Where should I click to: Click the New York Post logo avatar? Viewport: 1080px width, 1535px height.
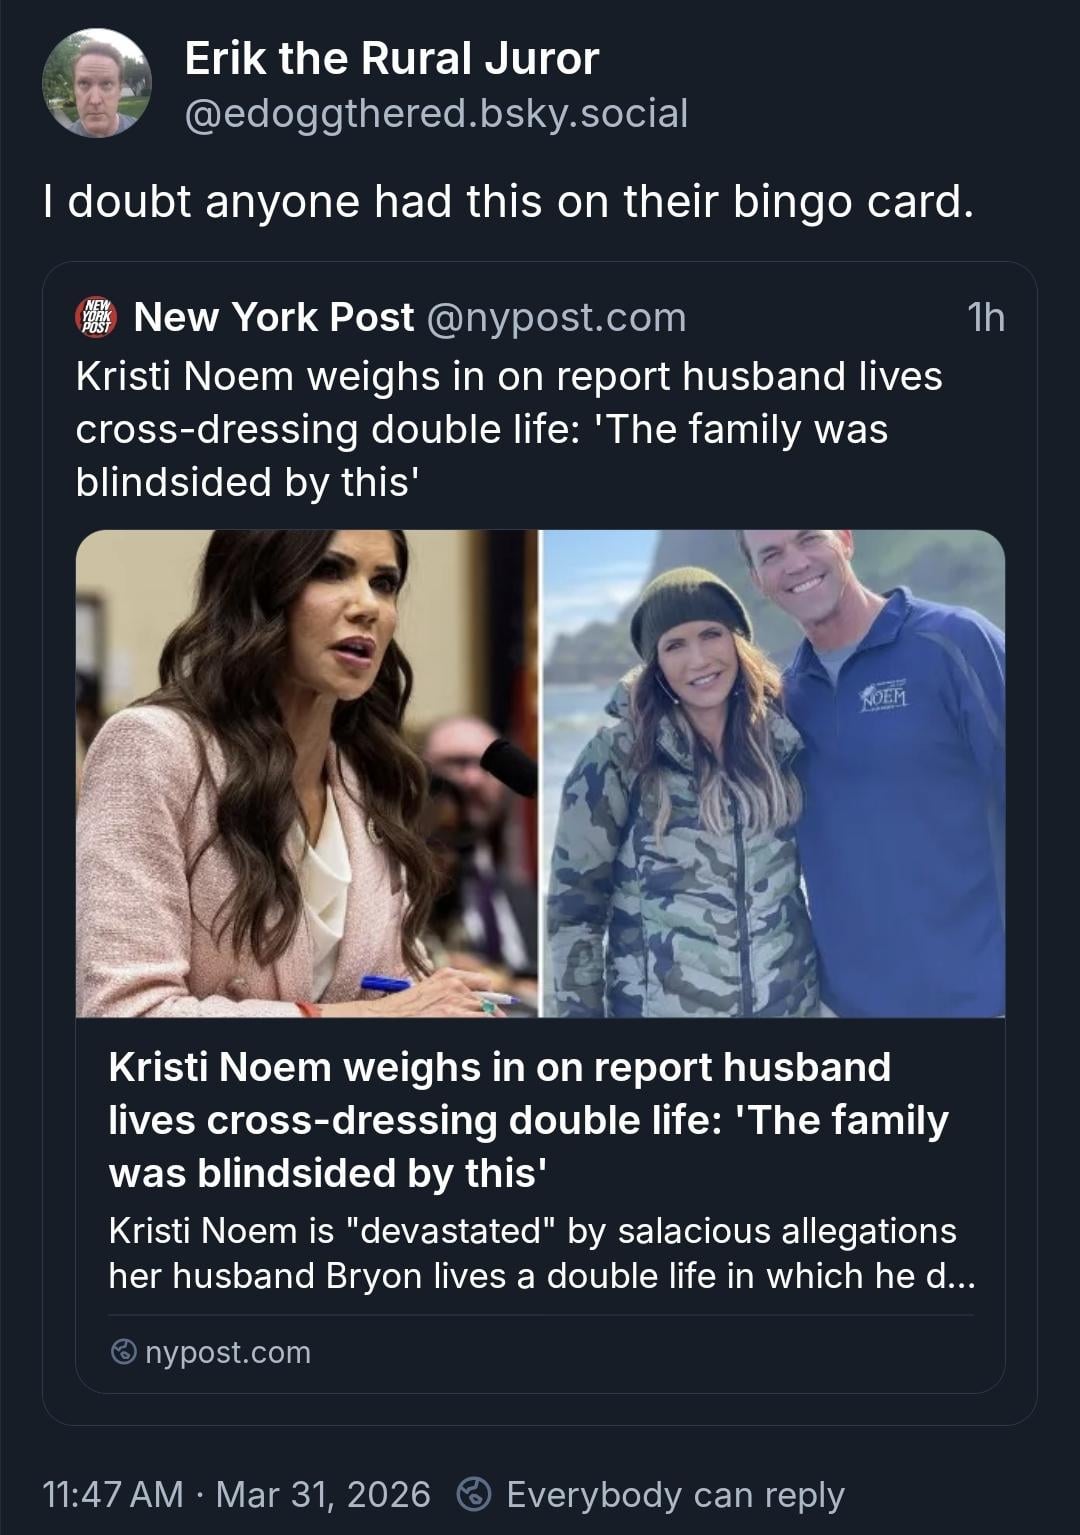point(97,317)
